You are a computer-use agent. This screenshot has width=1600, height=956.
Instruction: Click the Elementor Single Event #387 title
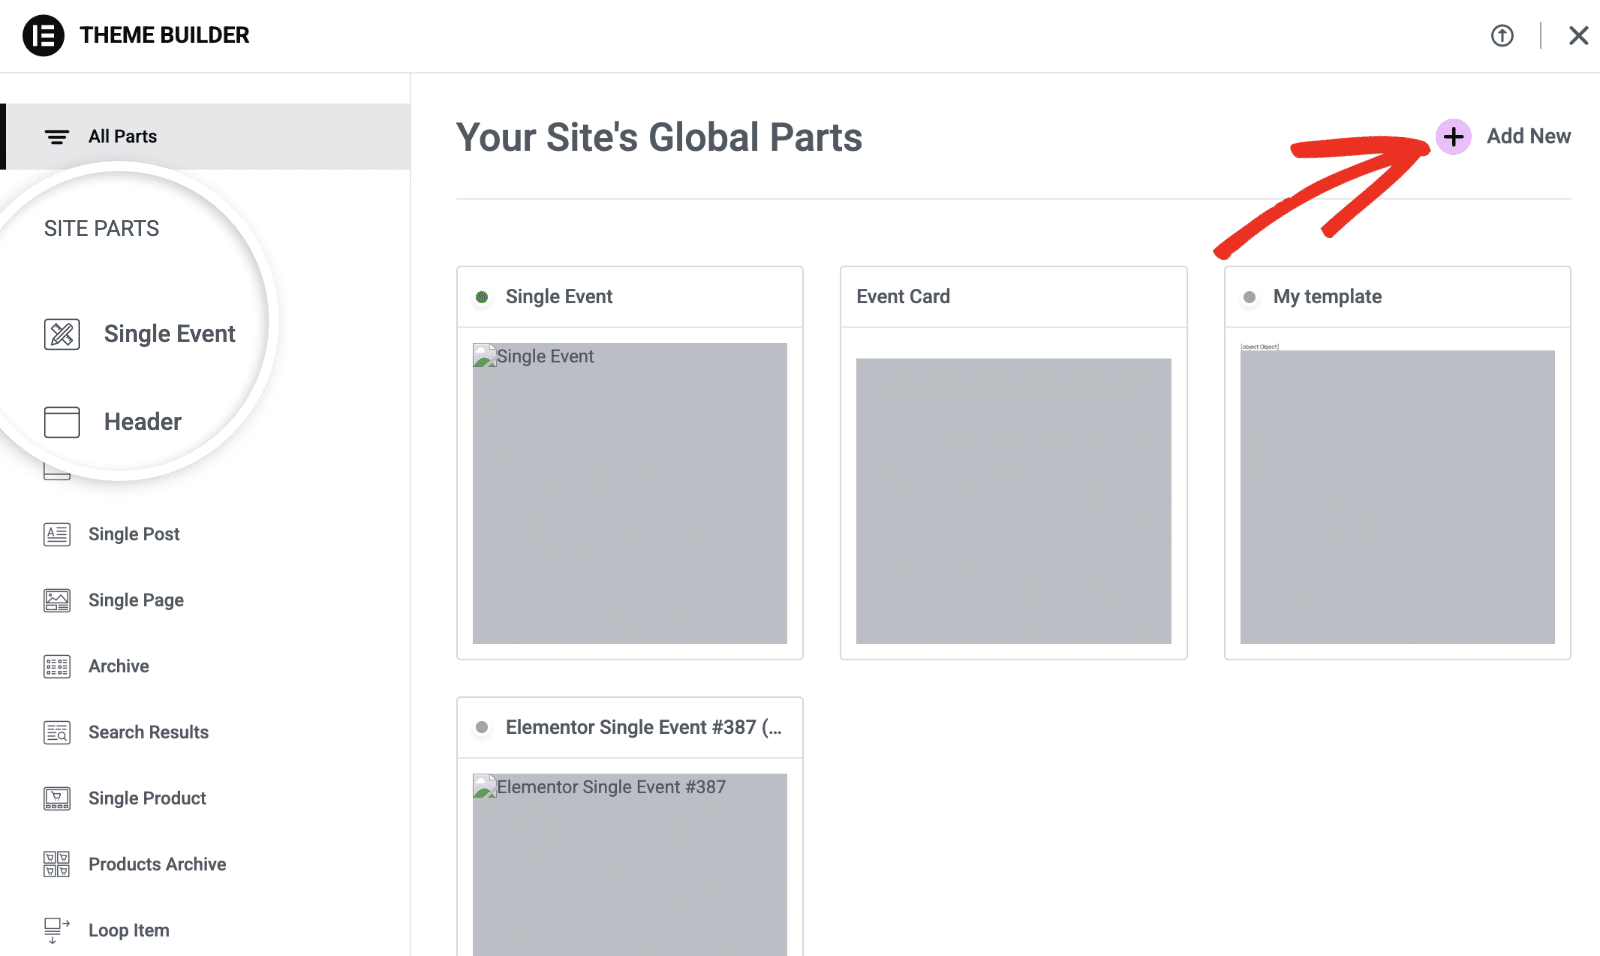tap(644, 727)
